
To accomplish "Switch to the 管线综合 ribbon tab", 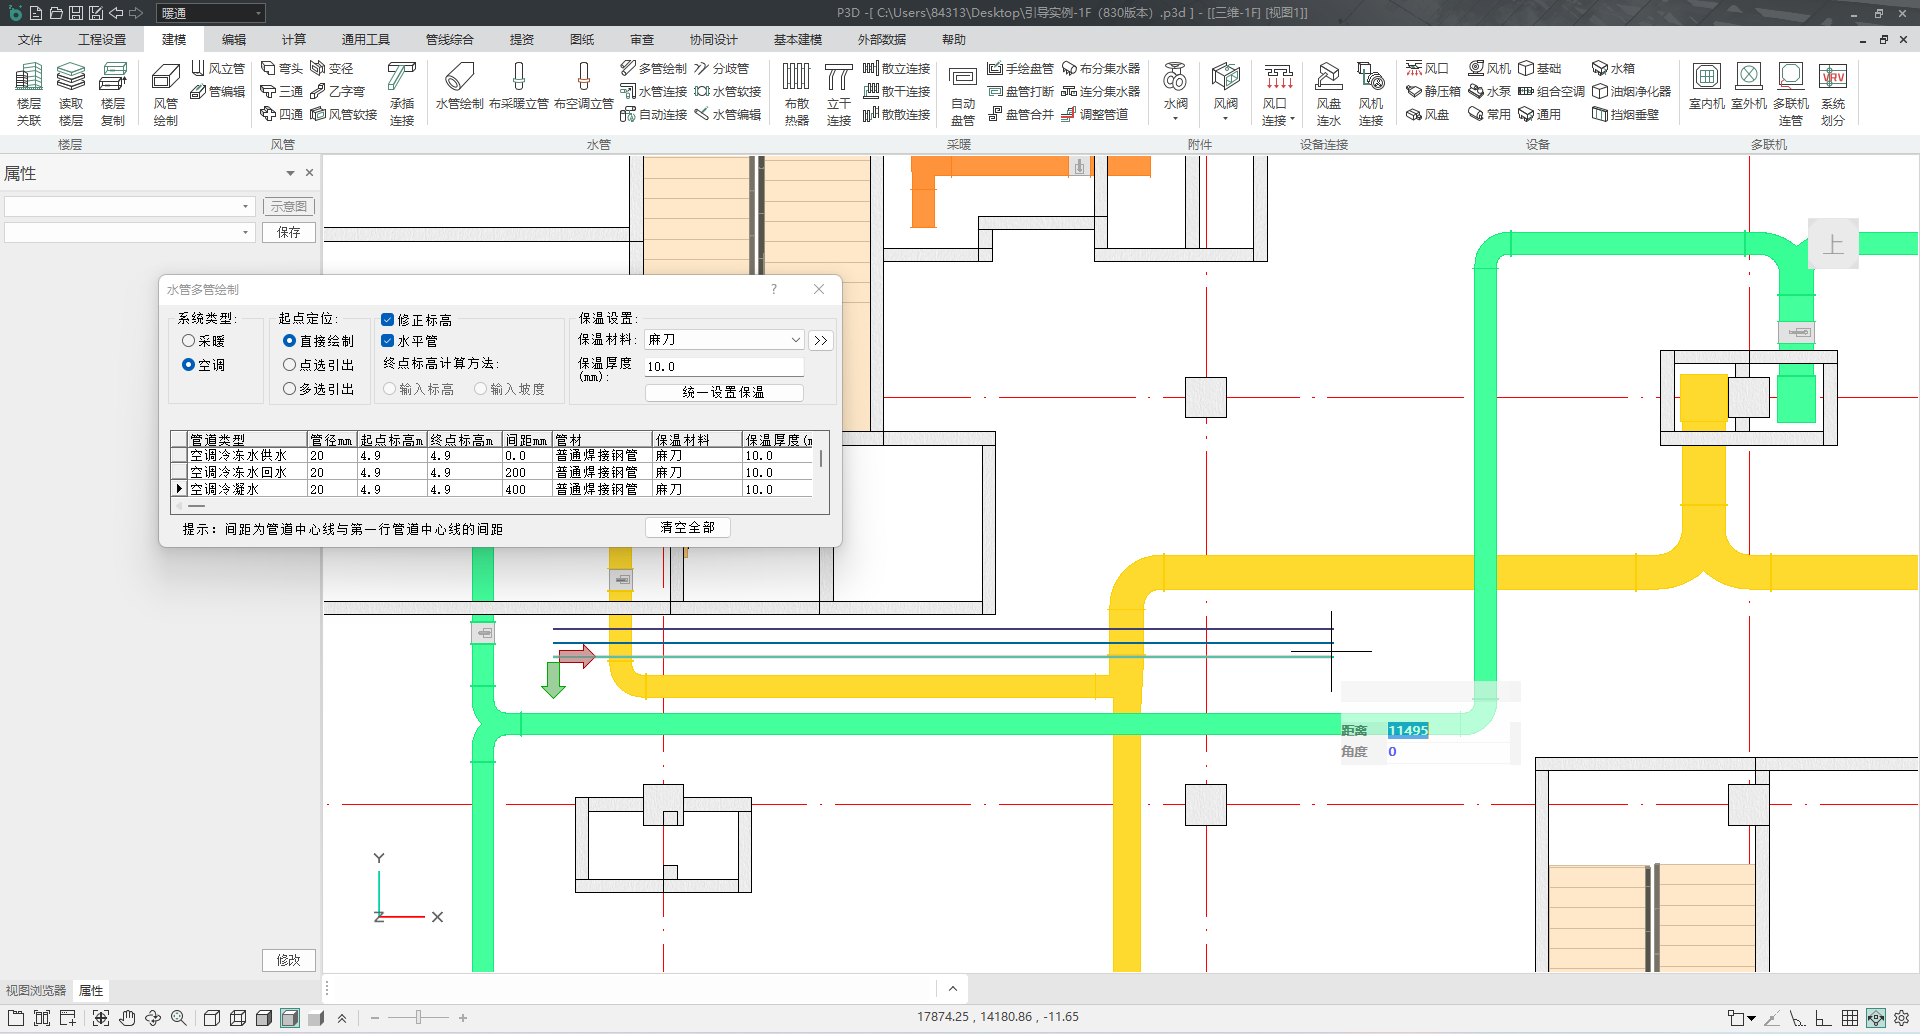I will [x=449, y=40].
